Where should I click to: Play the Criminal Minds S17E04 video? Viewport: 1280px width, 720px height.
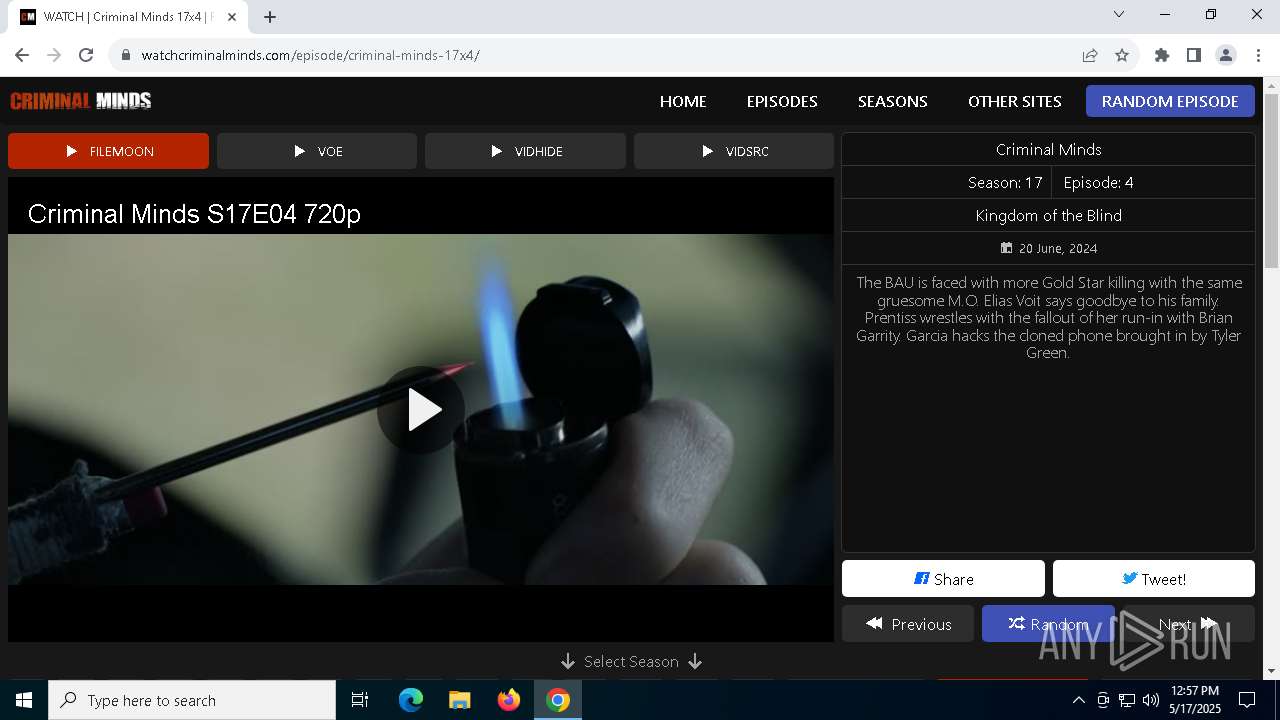pos(421,410)
